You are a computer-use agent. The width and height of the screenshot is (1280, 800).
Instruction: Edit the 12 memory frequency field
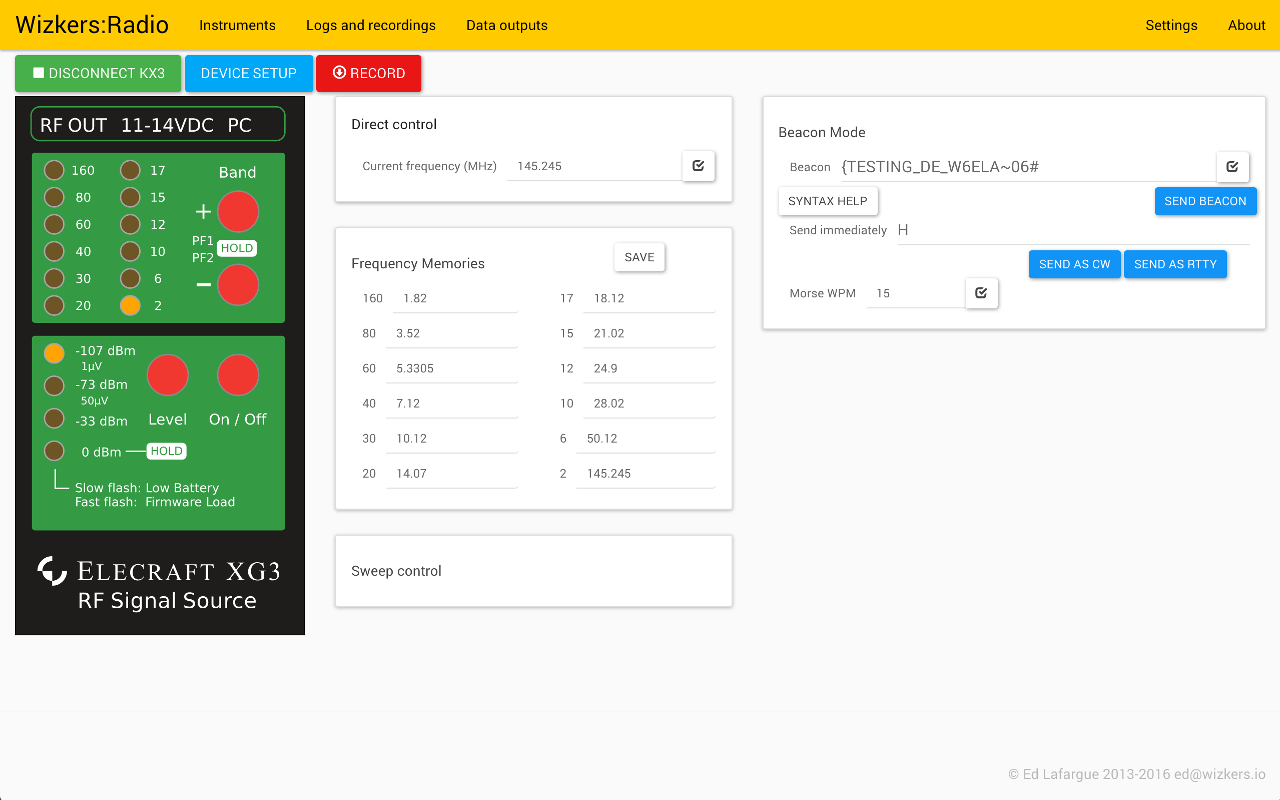coord(649,368)
